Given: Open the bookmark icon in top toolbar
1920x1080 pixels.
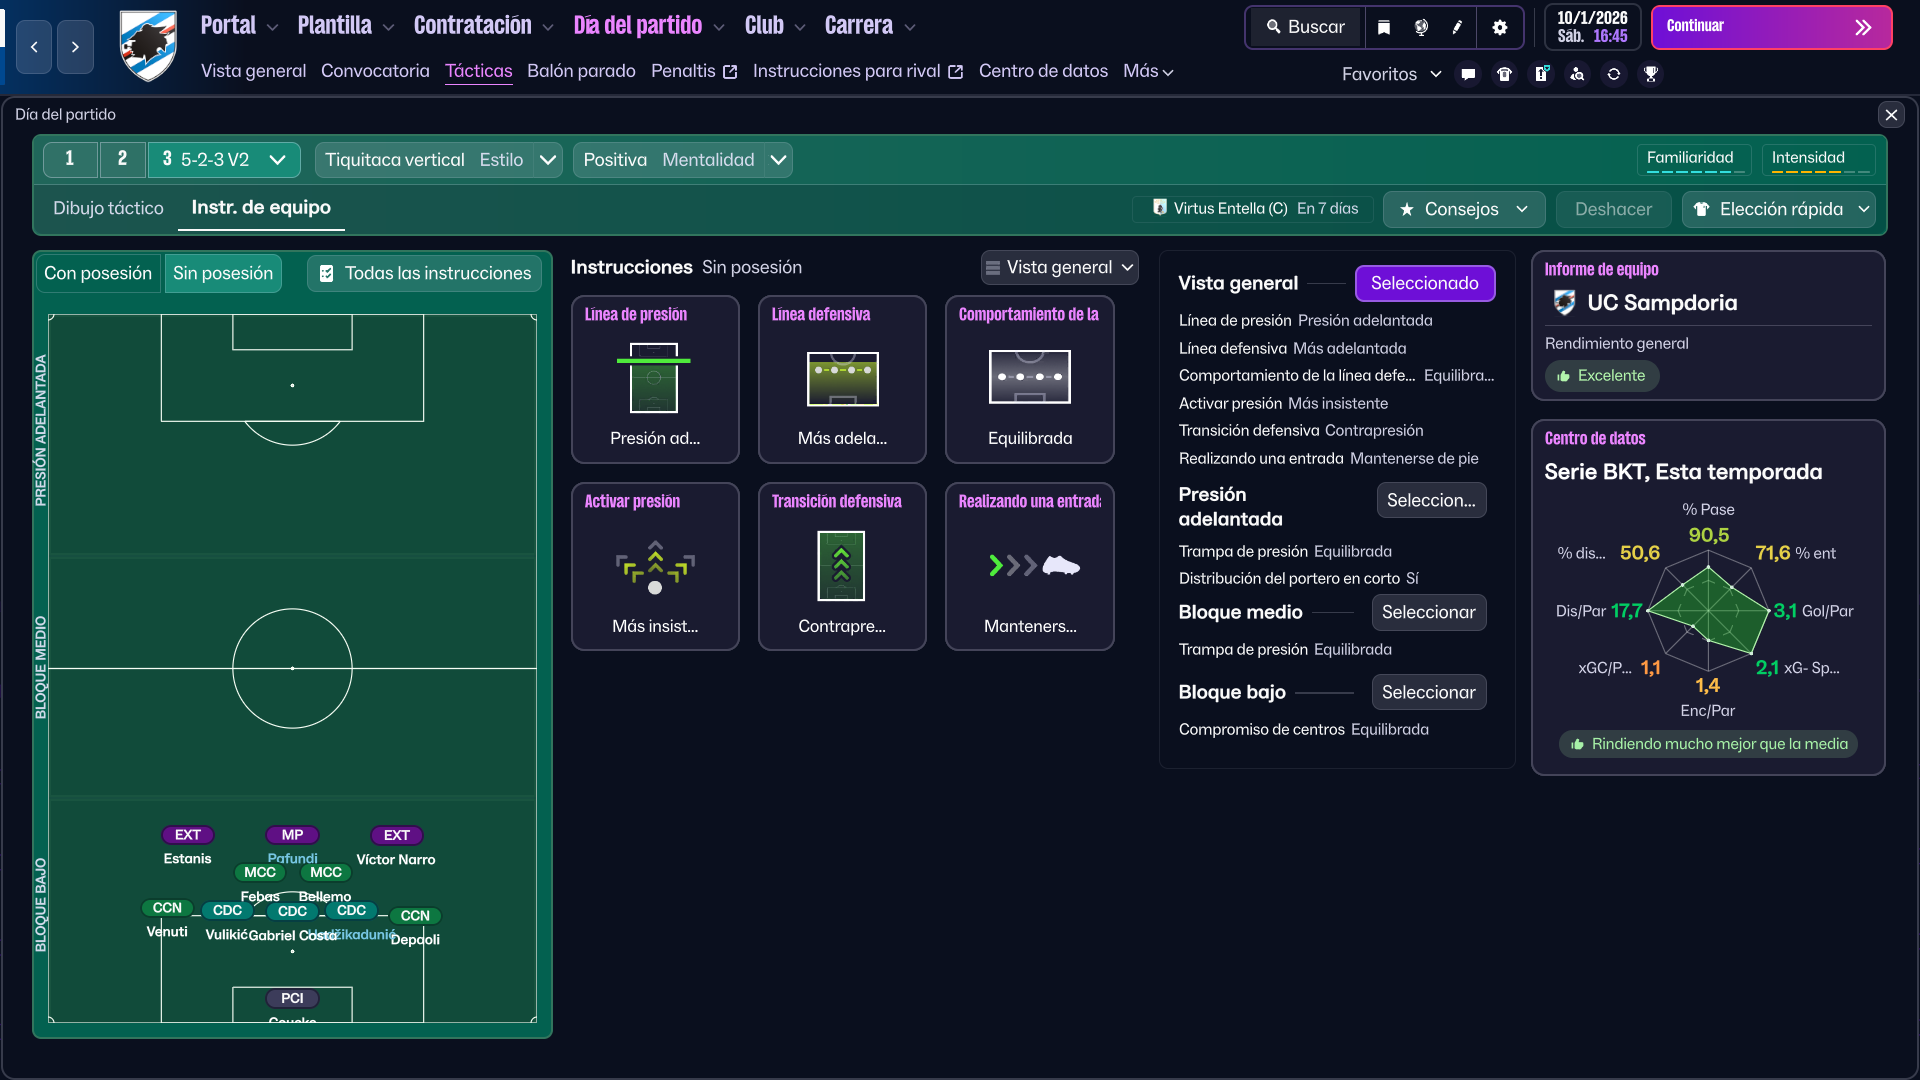Looking at the screenshot, I should click(1384, 28).
